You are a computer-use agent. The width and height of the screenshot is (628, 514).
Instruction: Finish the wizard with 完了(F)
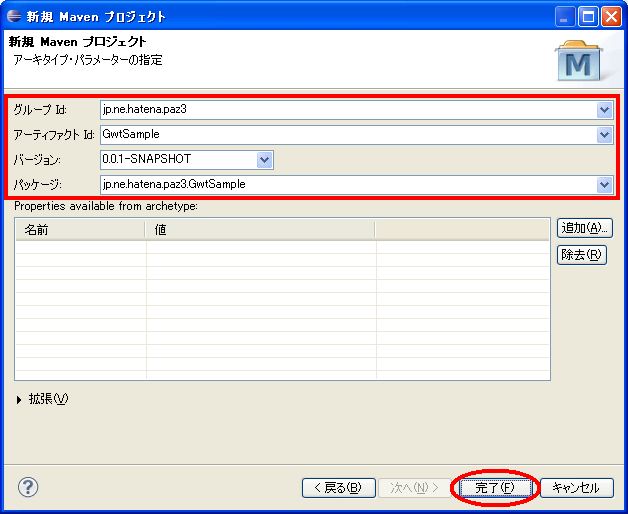coord(495,488)
